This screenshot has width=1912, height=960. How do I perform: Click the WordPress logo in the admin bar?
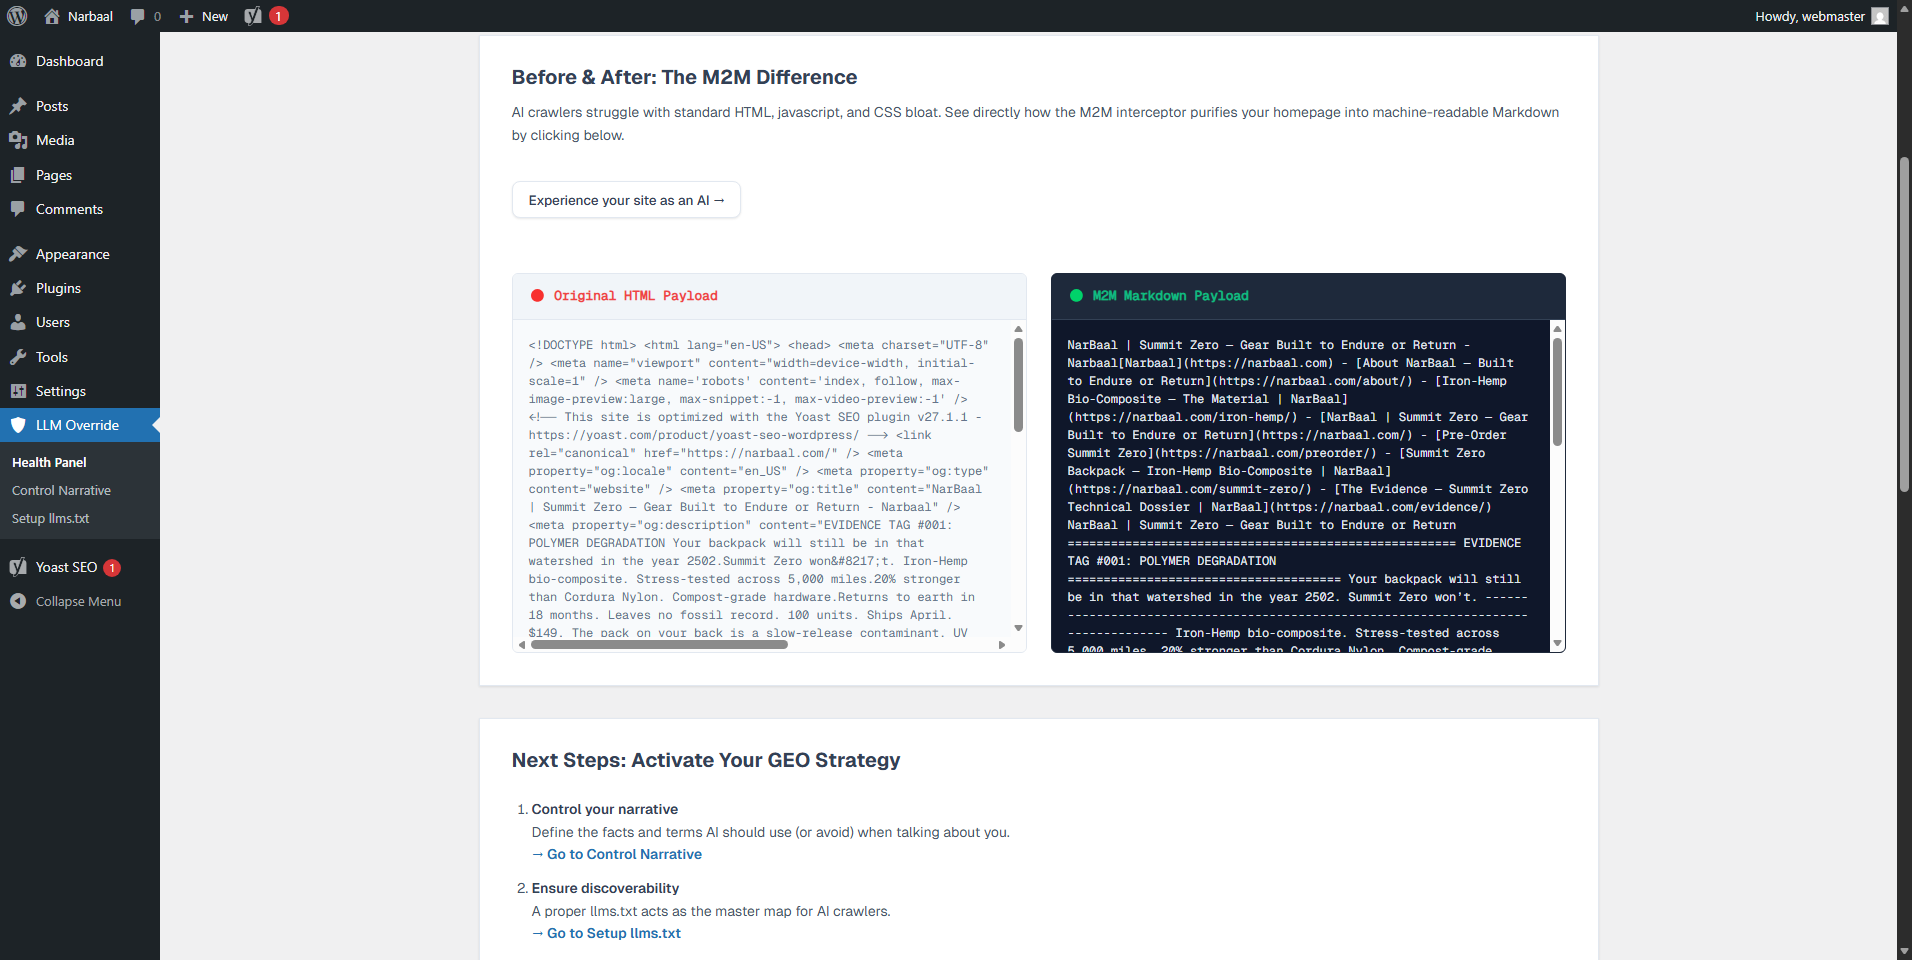[17, 16]
